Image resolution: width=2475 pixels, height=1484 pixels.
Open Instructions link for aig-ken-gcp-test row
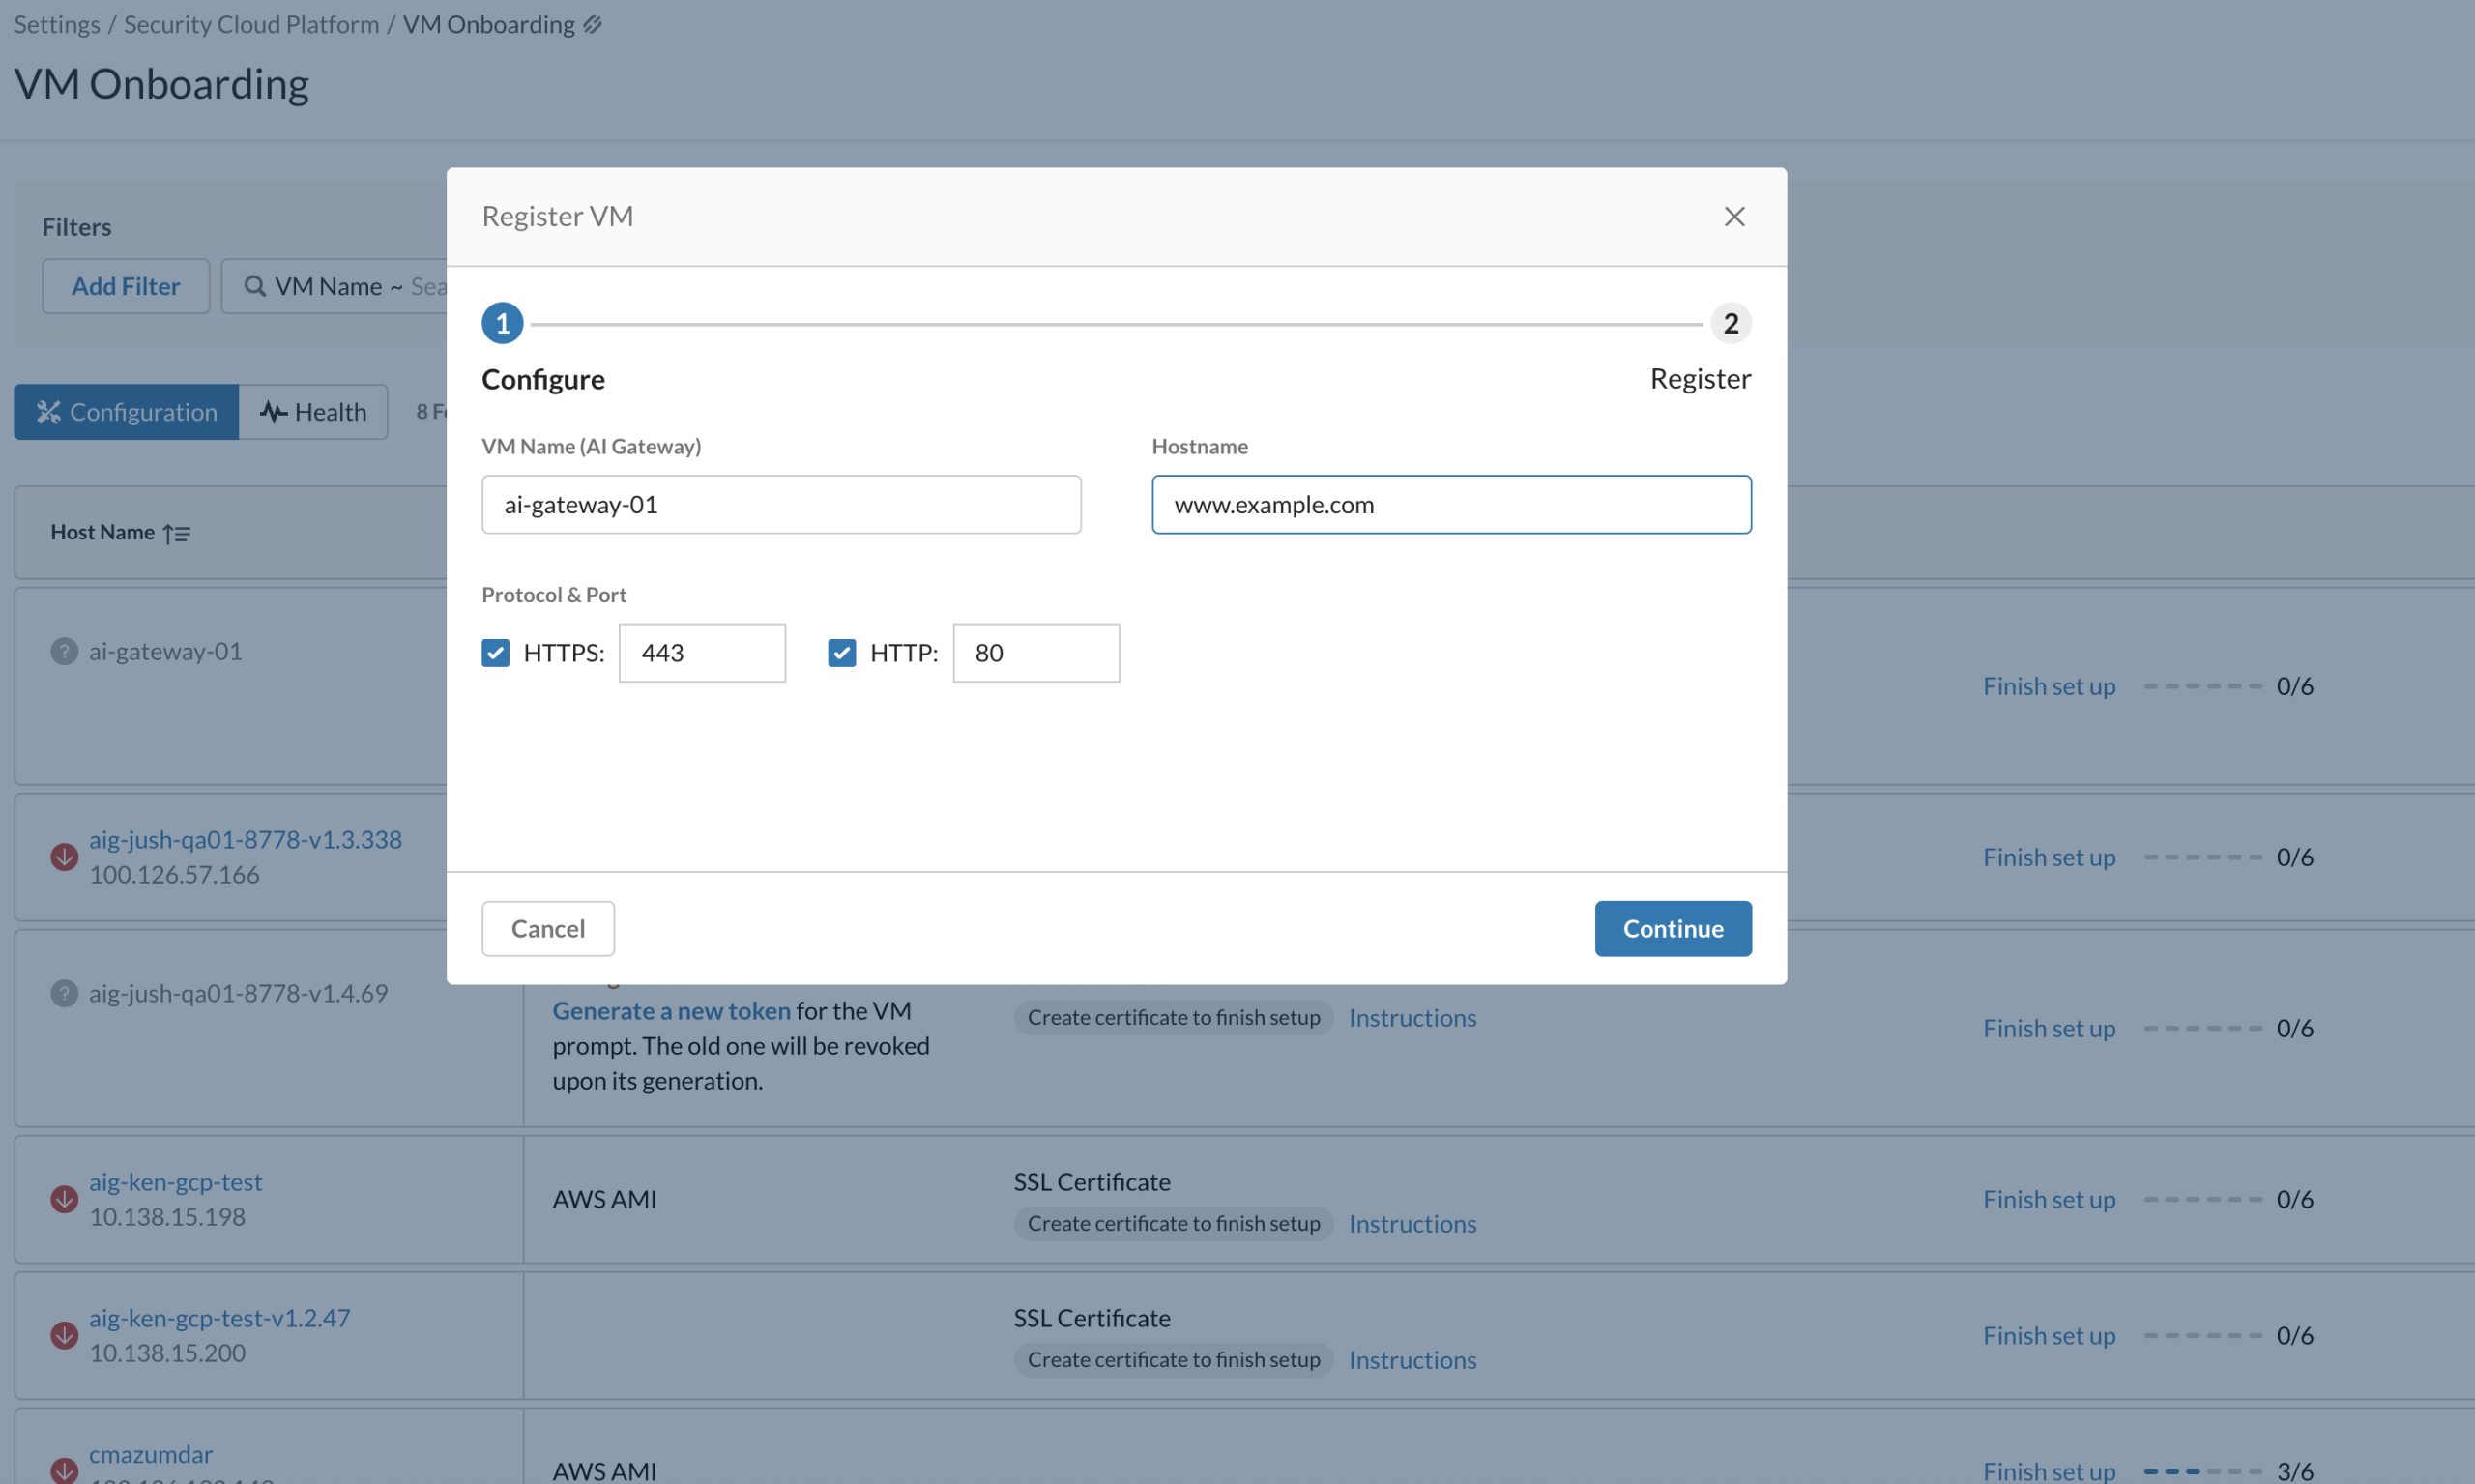[x=1412, y=1224]
